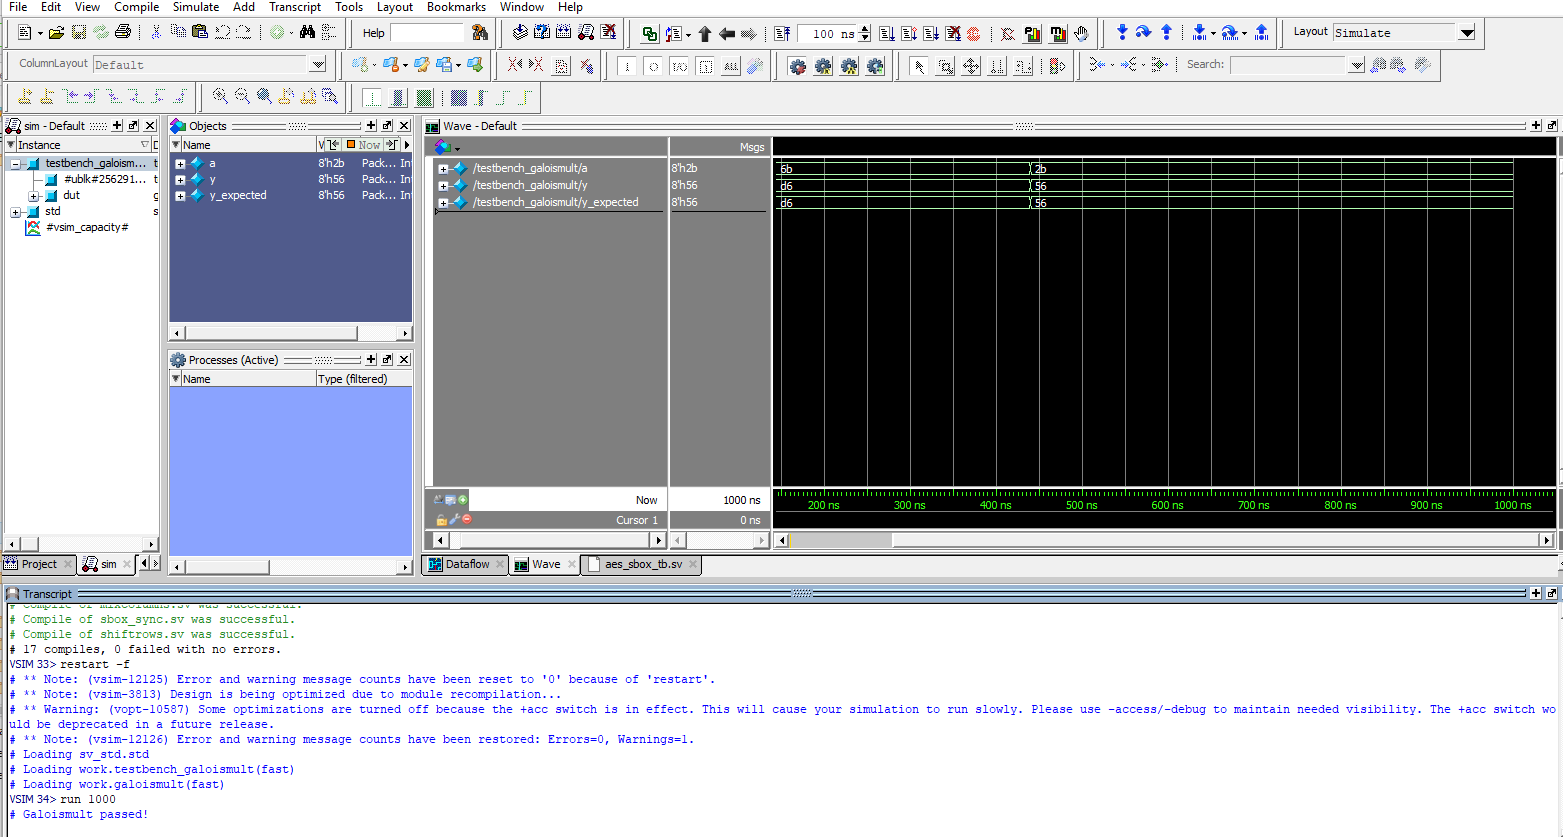Open a file with the folder icon
Image resolution: width=1563 pixels, height=837 pixels.
56,33
